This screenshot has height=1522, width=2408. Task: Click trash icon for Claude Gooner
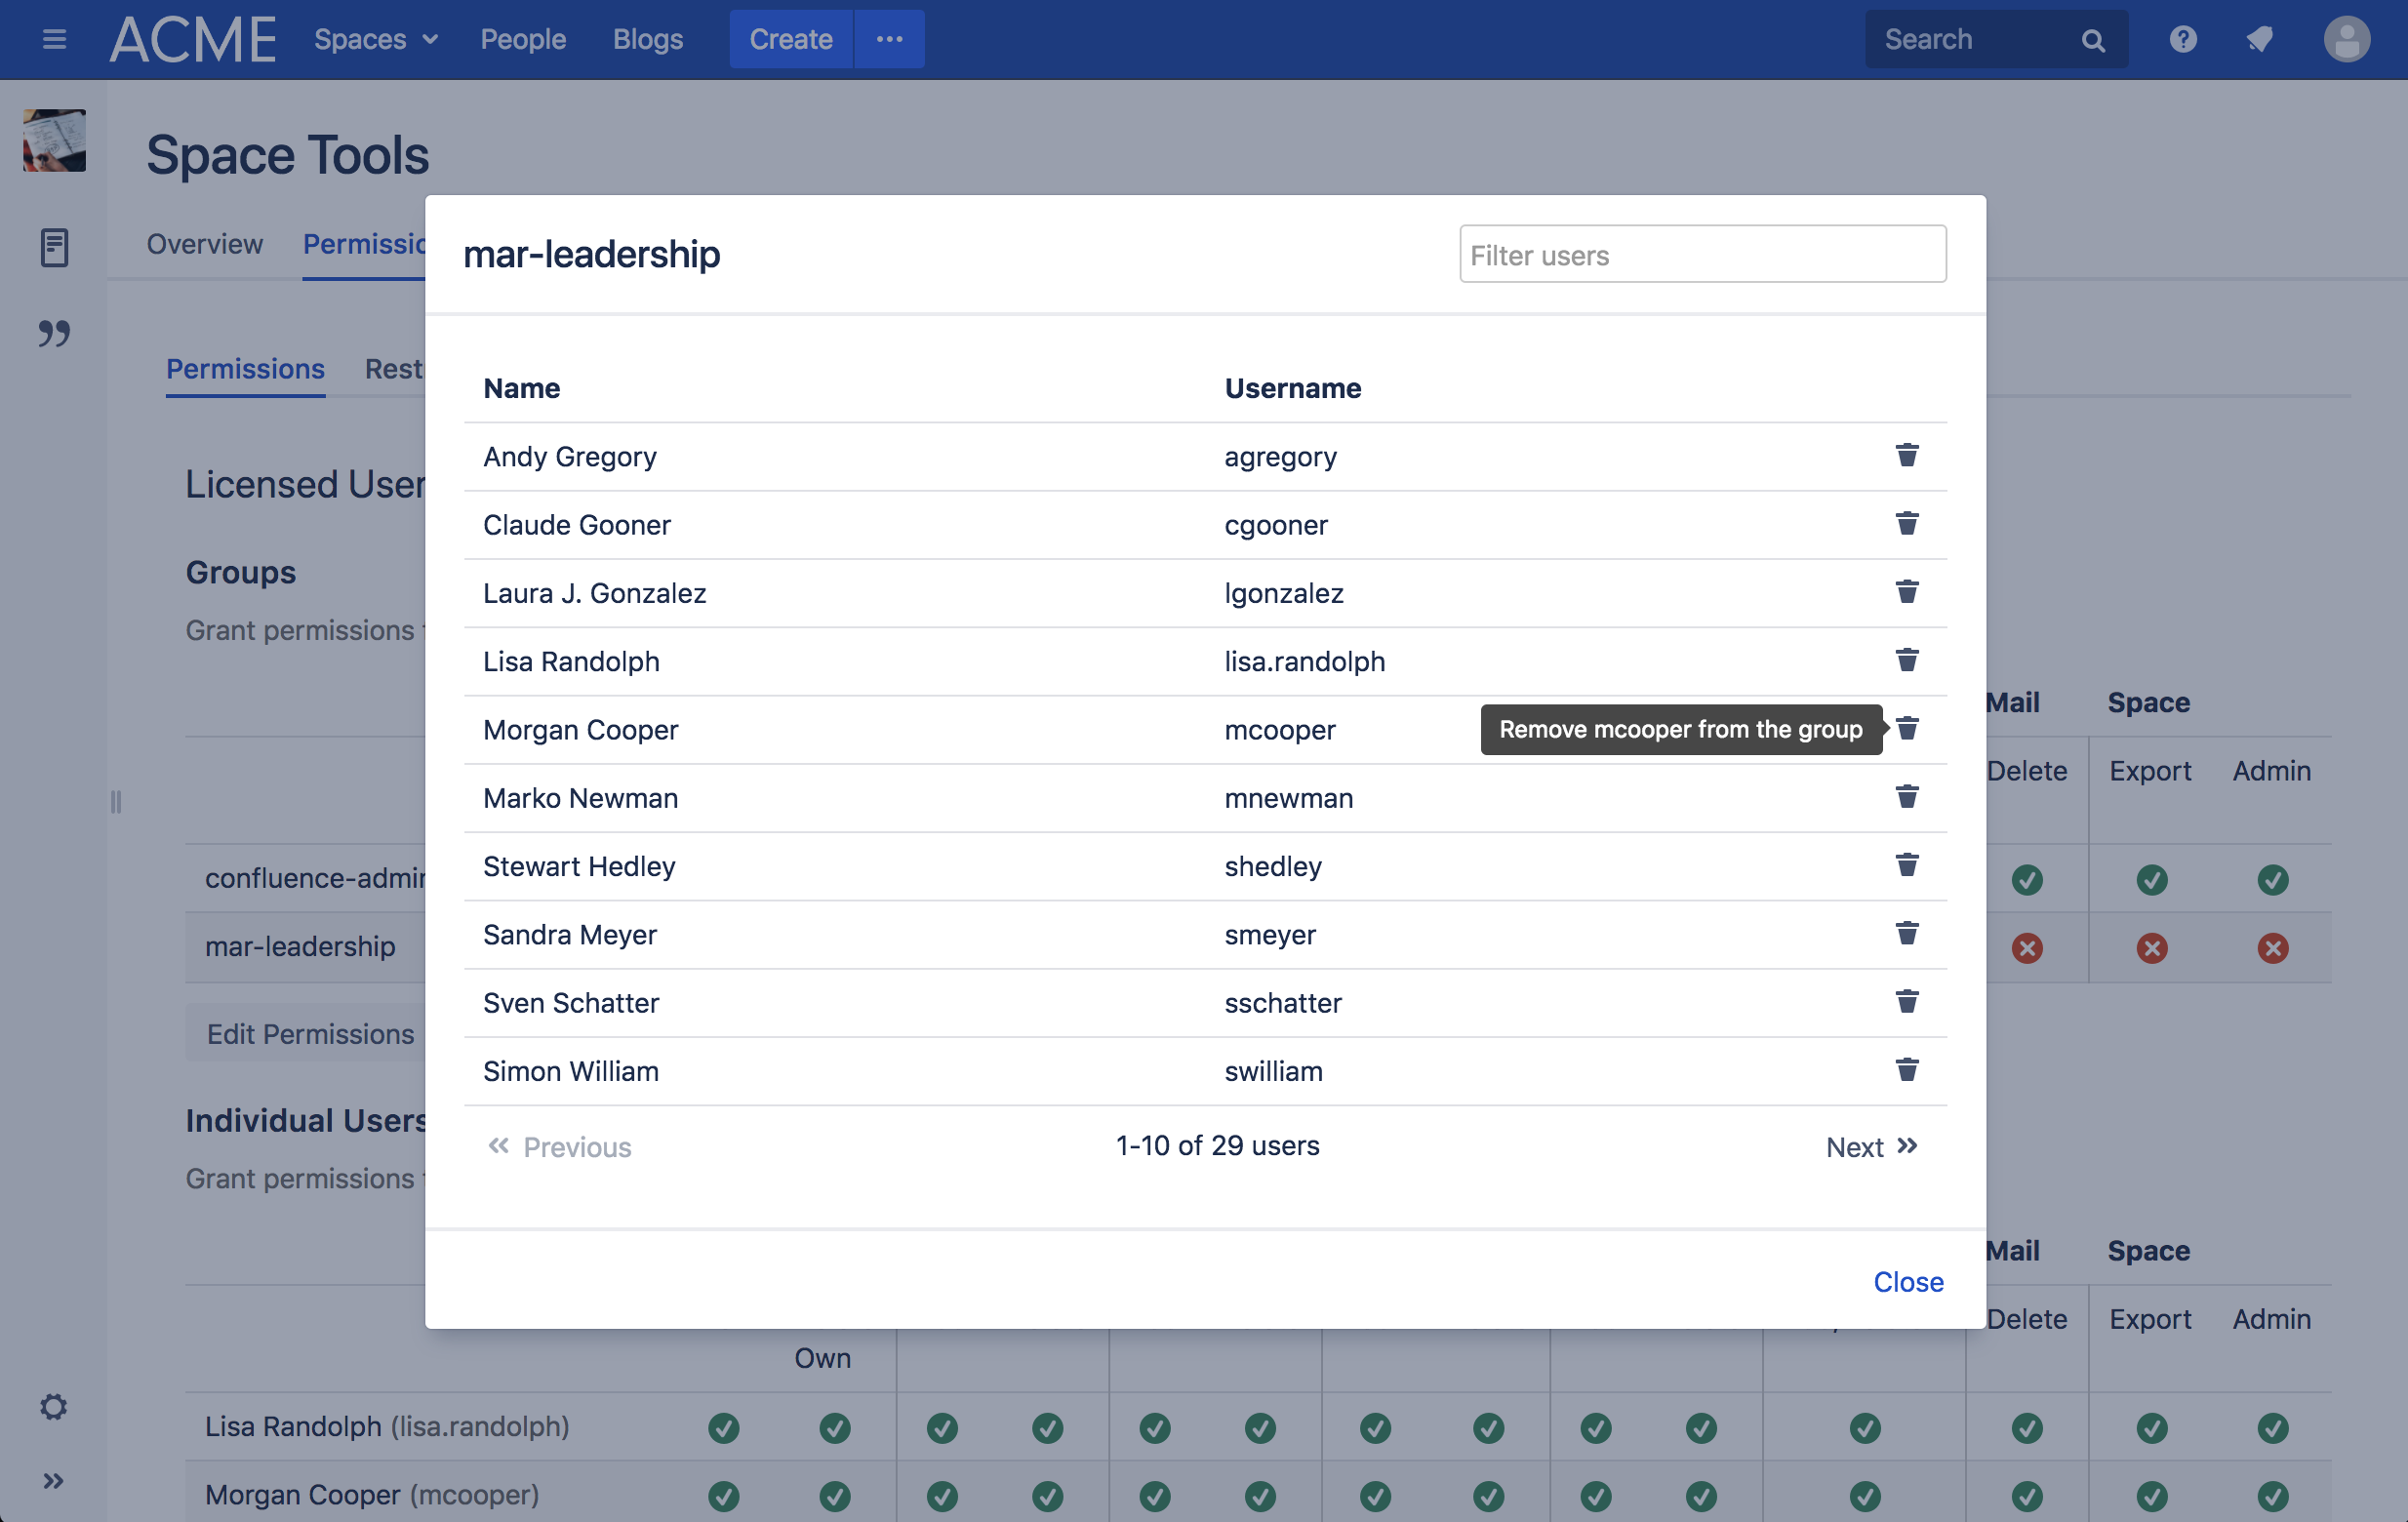click(x=1906, y=524)
